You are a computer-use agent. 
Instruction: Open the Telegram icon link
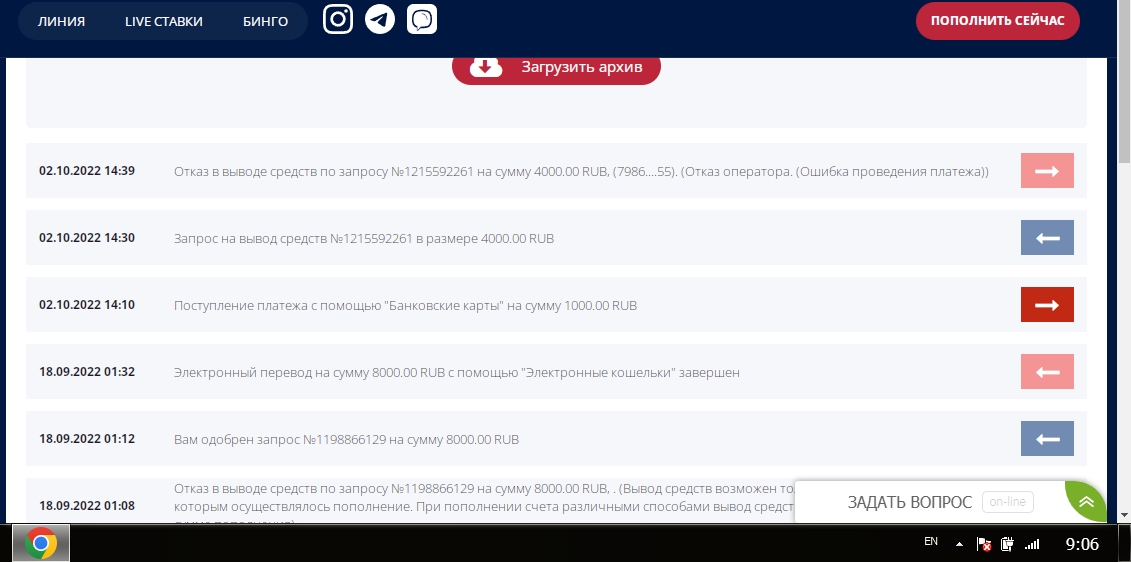click(380, 19)
